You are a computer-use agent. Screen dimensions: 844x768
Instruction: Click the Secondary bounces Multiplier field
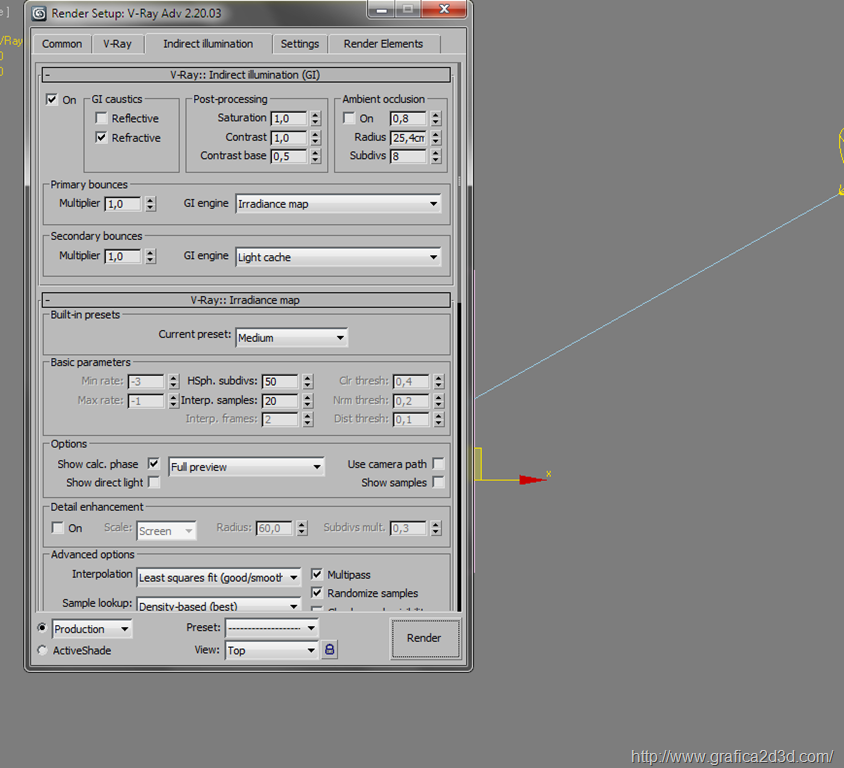(x=123, y=256)
